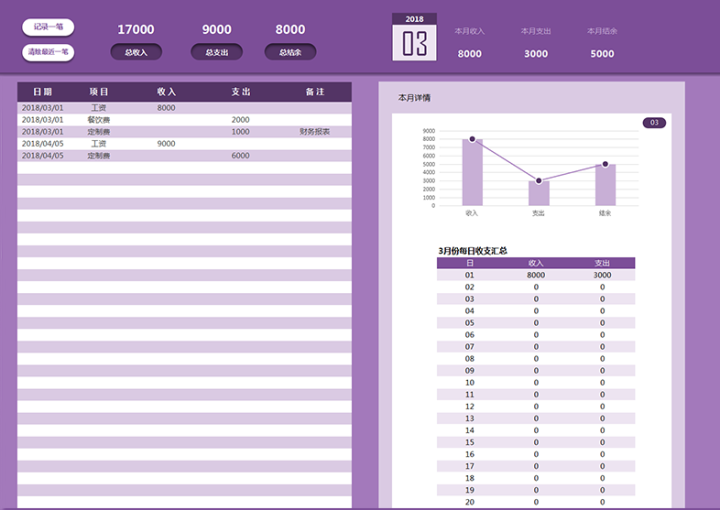Select day 01 row in daily summary

[470, 275]
